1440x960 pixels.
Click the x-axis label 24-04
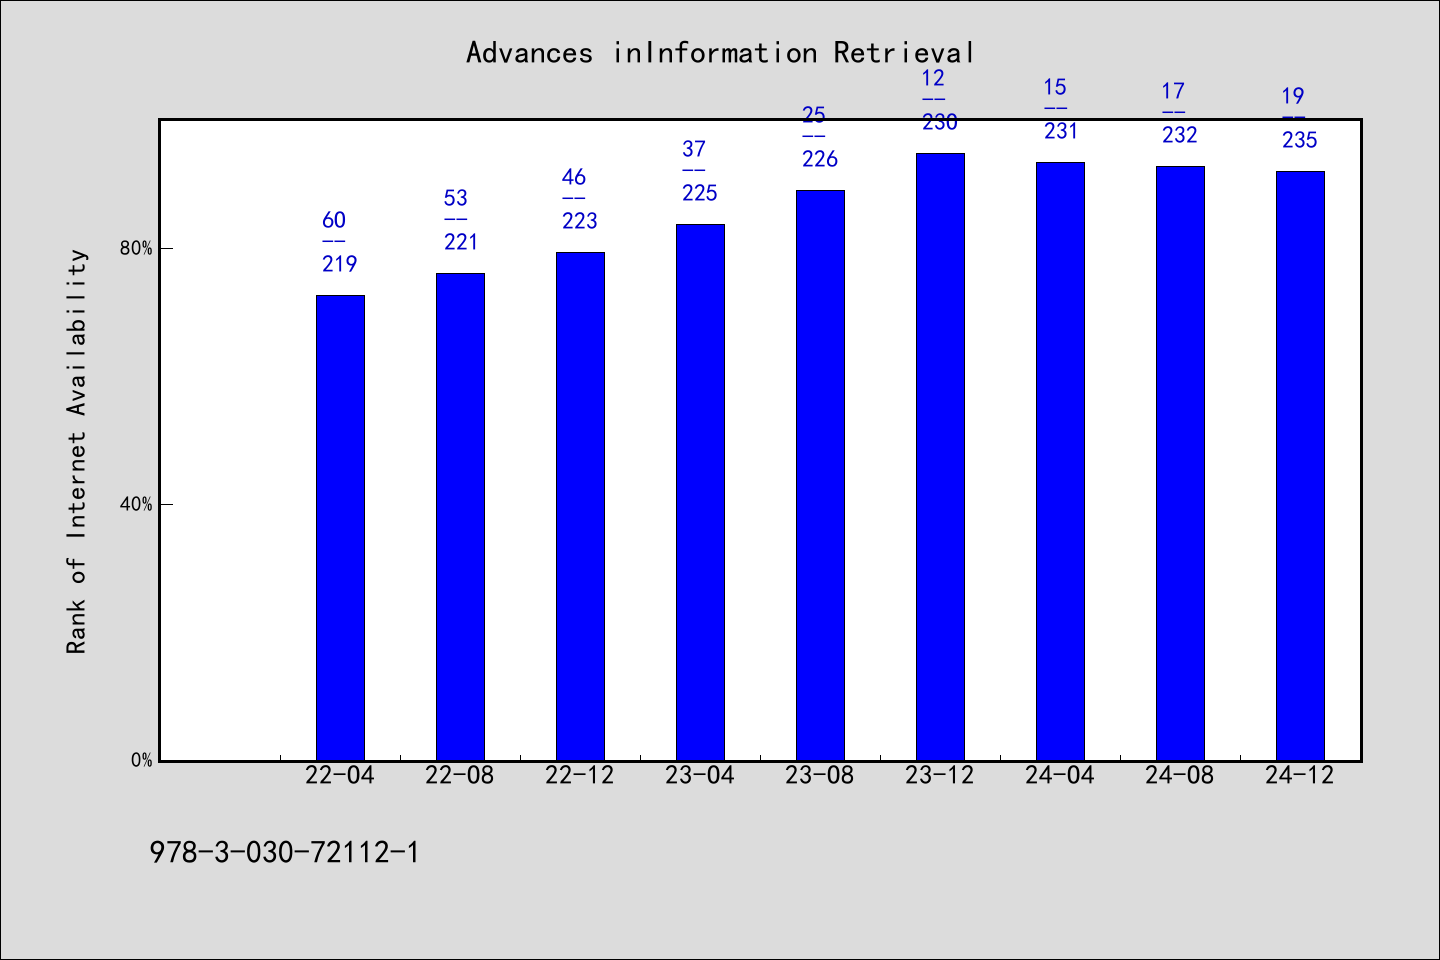[x=1060, y=776]
